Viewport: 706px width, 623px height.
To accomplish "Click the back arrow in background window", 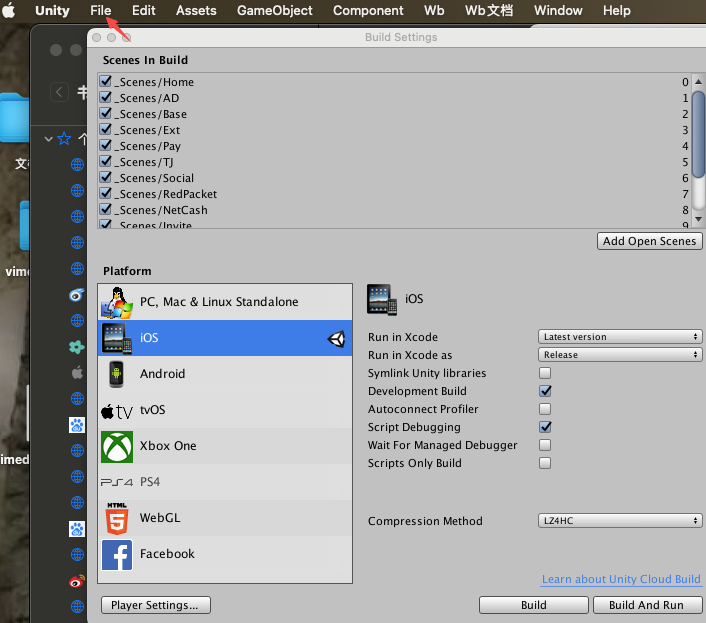I will coord(59,92).
